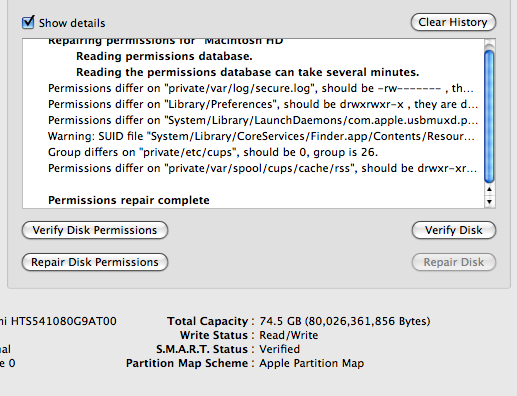517x396 pixels.
Task: Select the secure.log permissions differ line
Action: point(261,88)
